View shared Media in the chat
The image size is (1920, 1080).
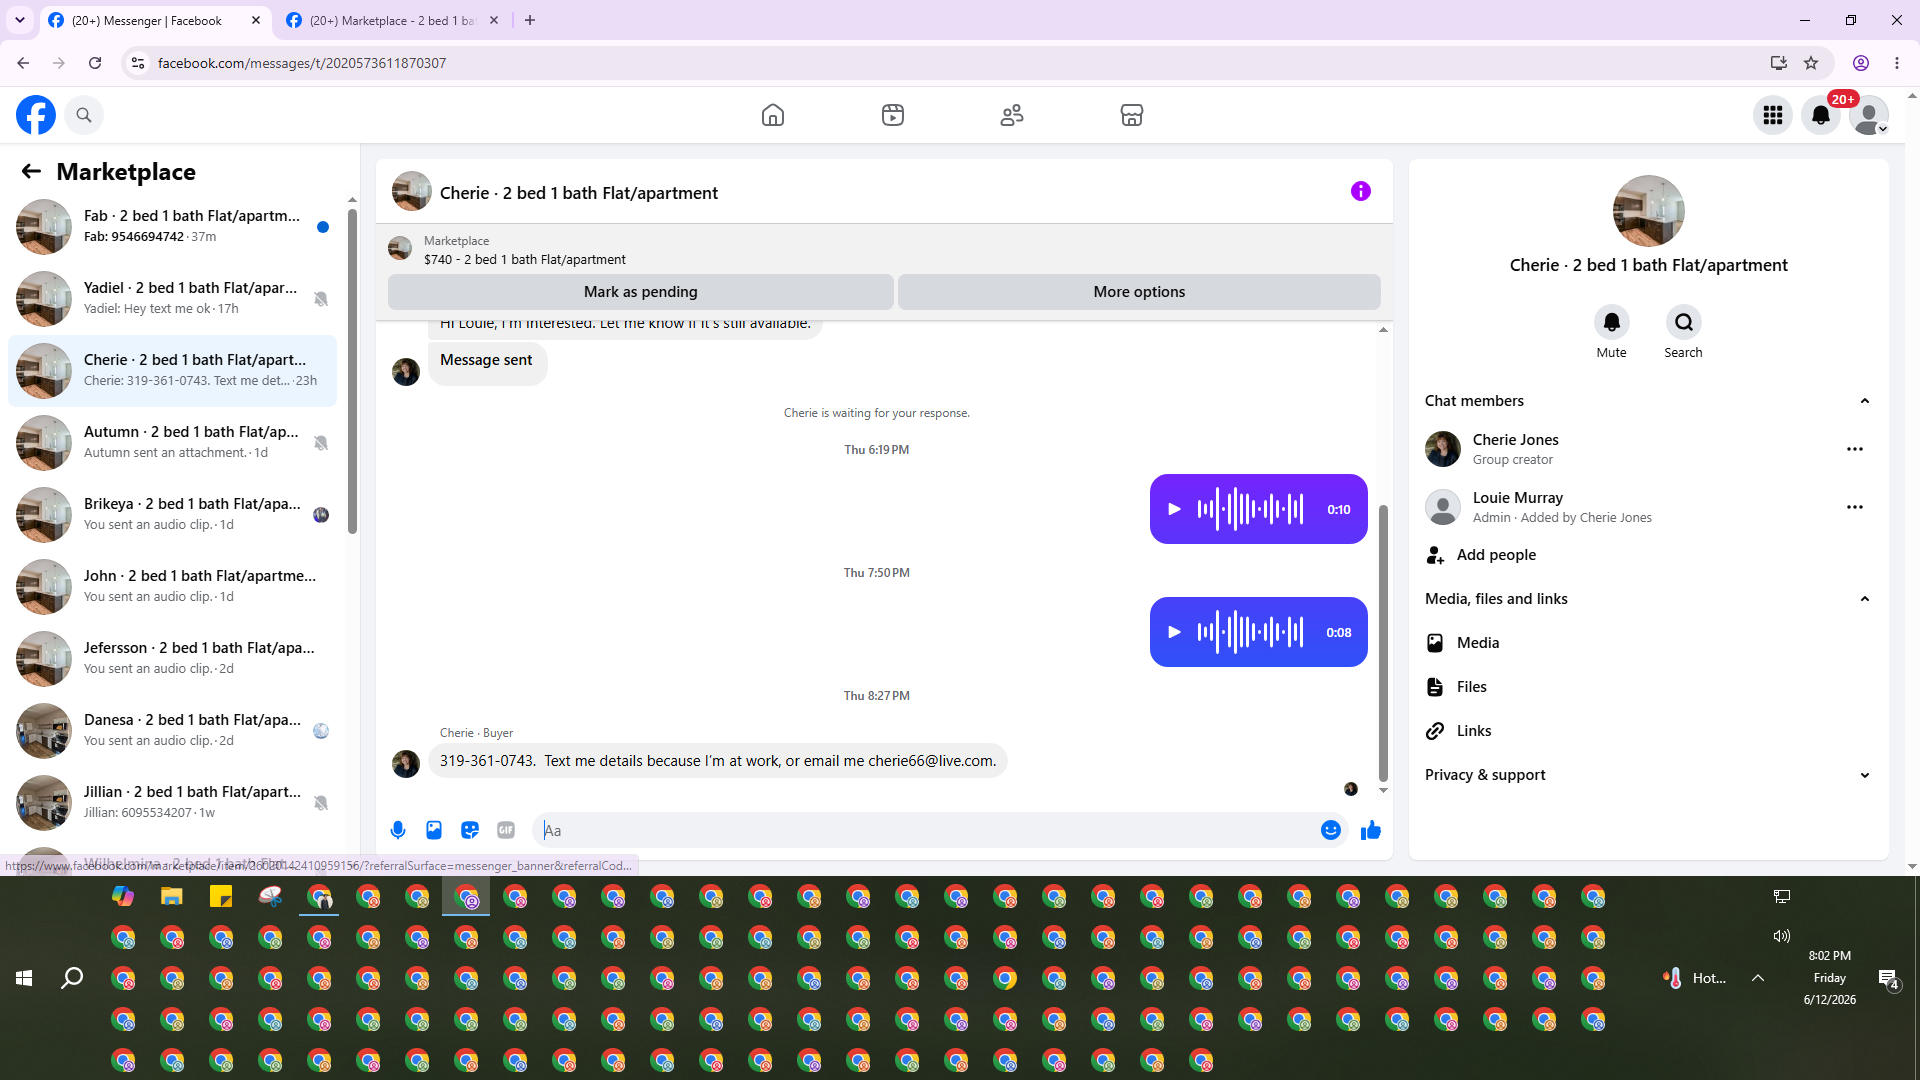pos(1649,643)
